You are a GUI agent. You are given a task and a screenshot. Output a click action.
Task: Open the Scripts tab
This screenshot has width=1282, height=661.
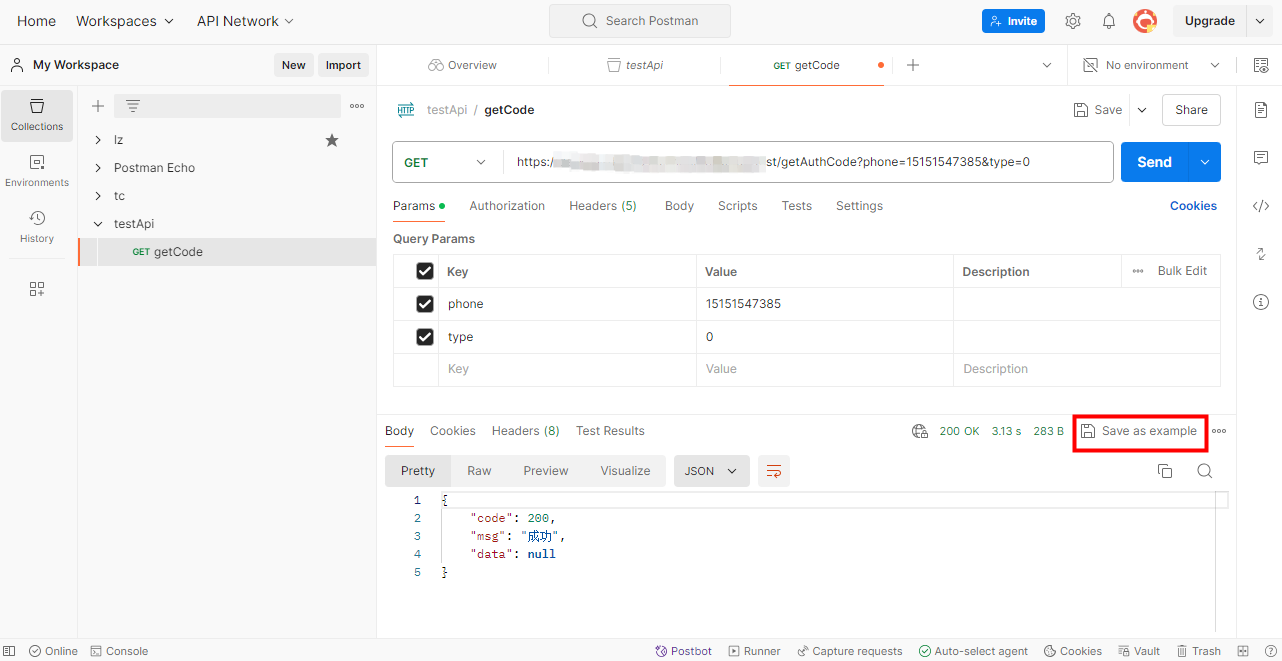[x=737, y=206]
